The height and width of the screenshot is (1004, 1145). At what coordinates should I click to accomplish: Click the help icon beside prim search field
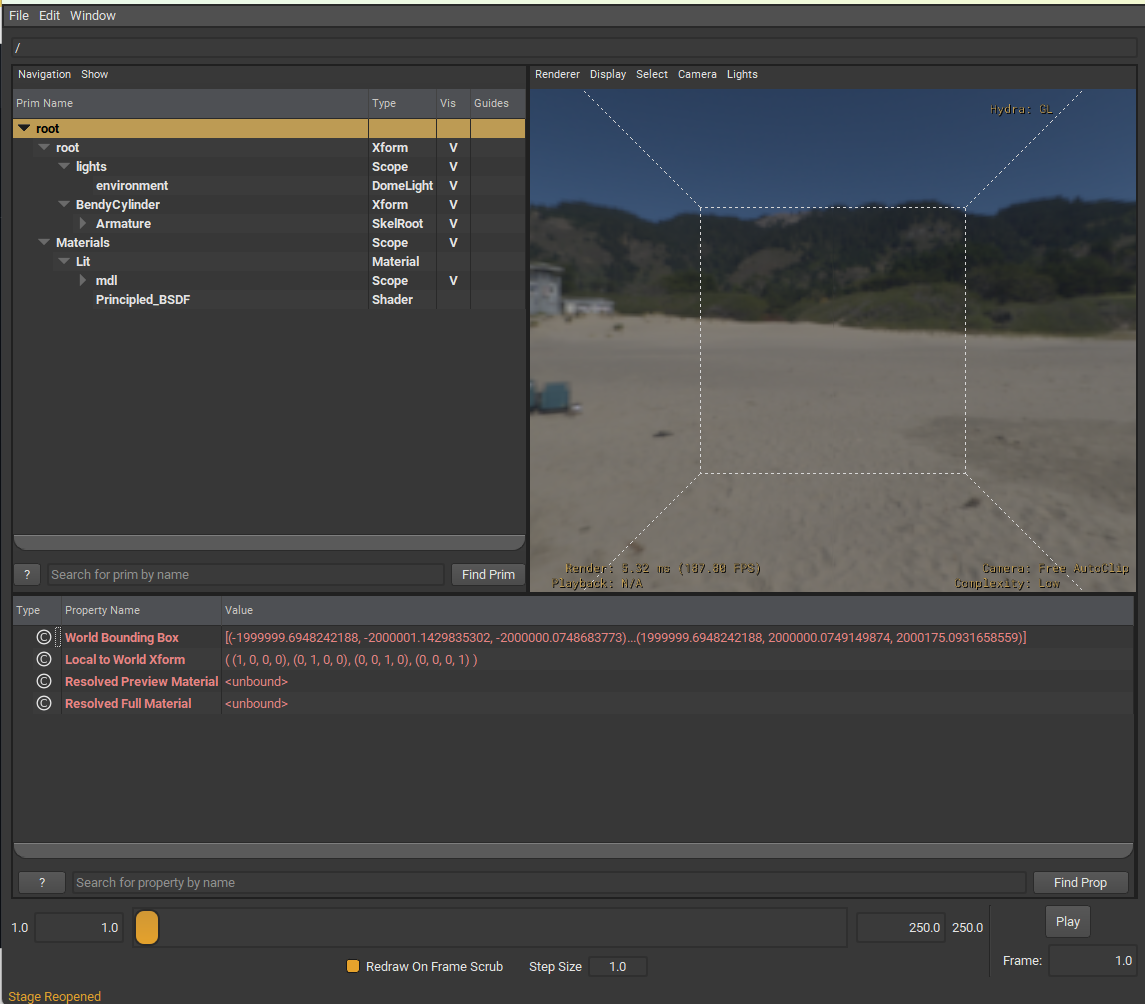[26, 574]
